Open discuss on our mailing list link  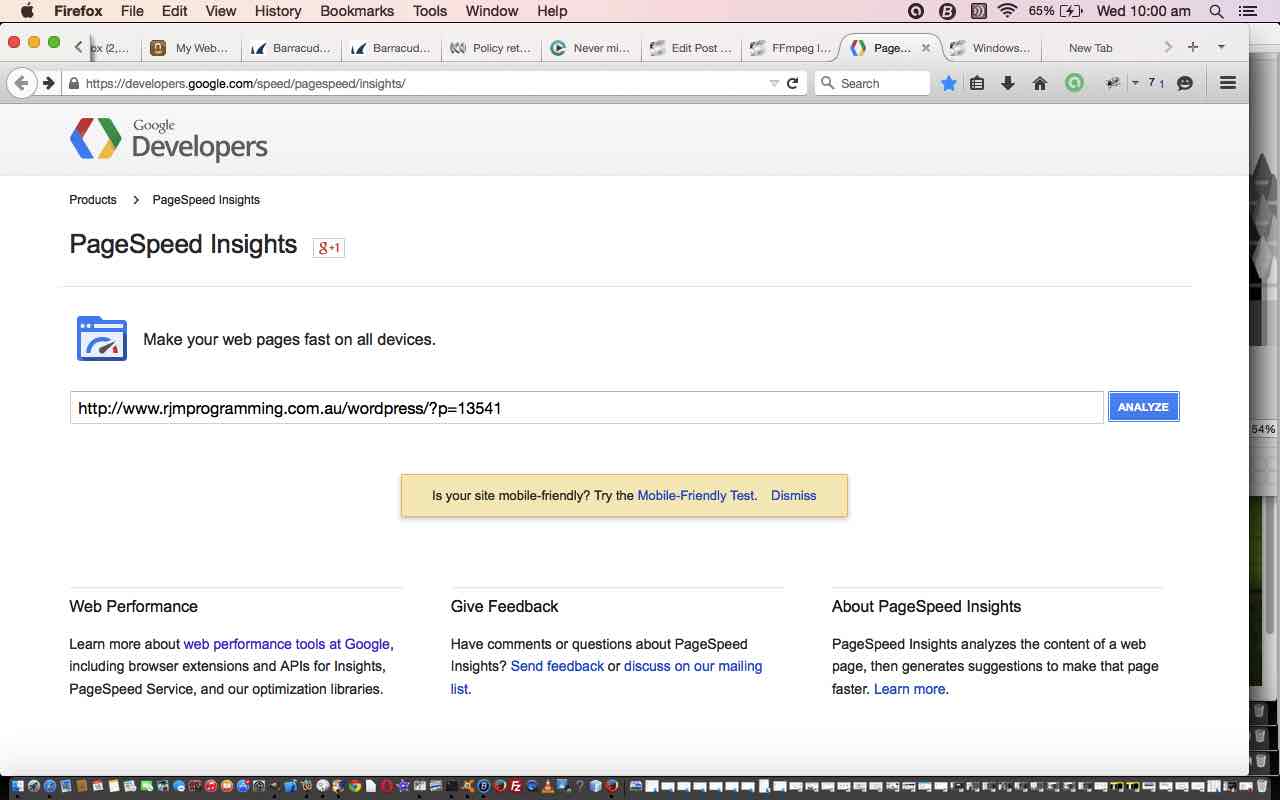coord(606,677)
